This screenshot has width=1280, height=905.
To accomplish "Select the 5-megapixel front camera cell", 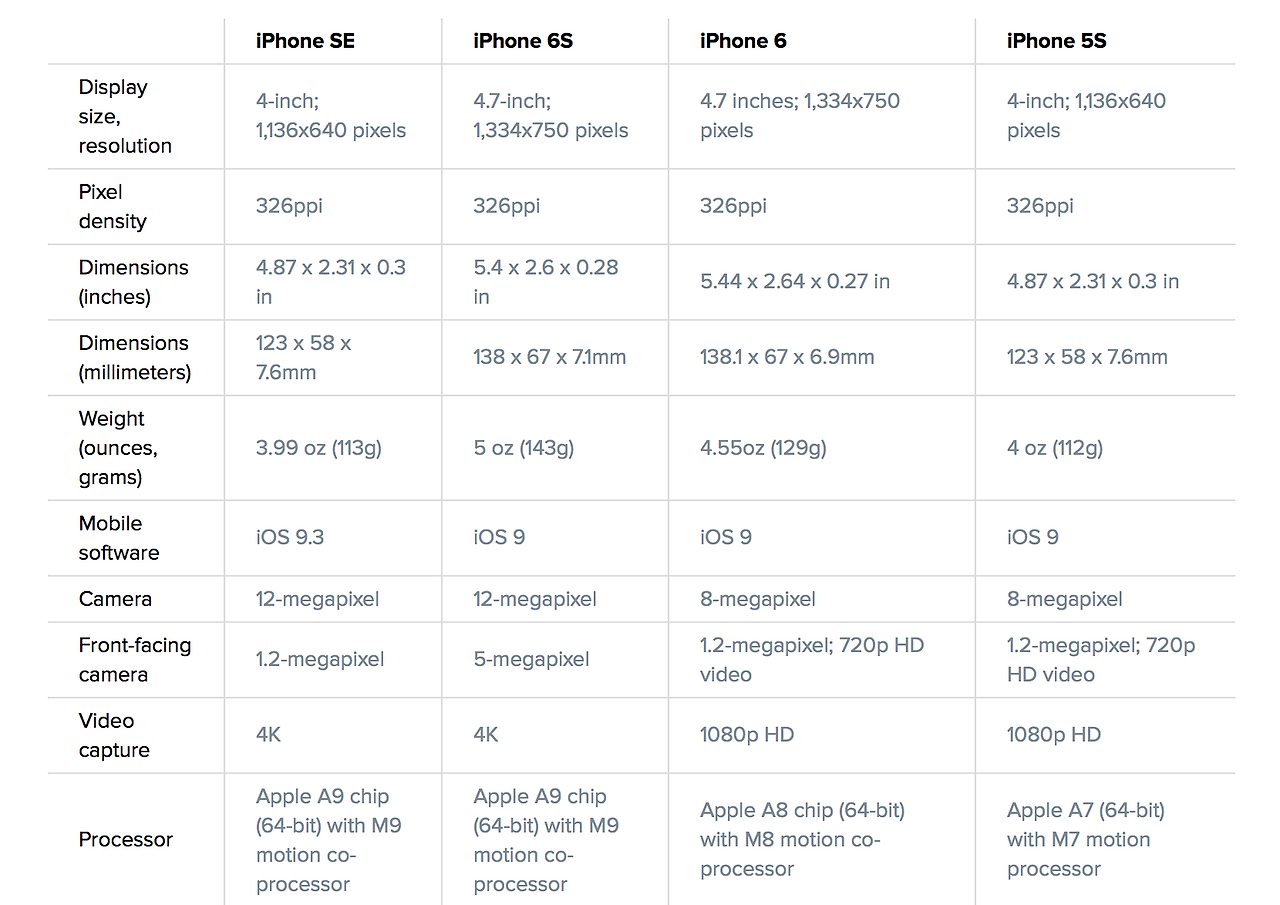I will point(531,659).
